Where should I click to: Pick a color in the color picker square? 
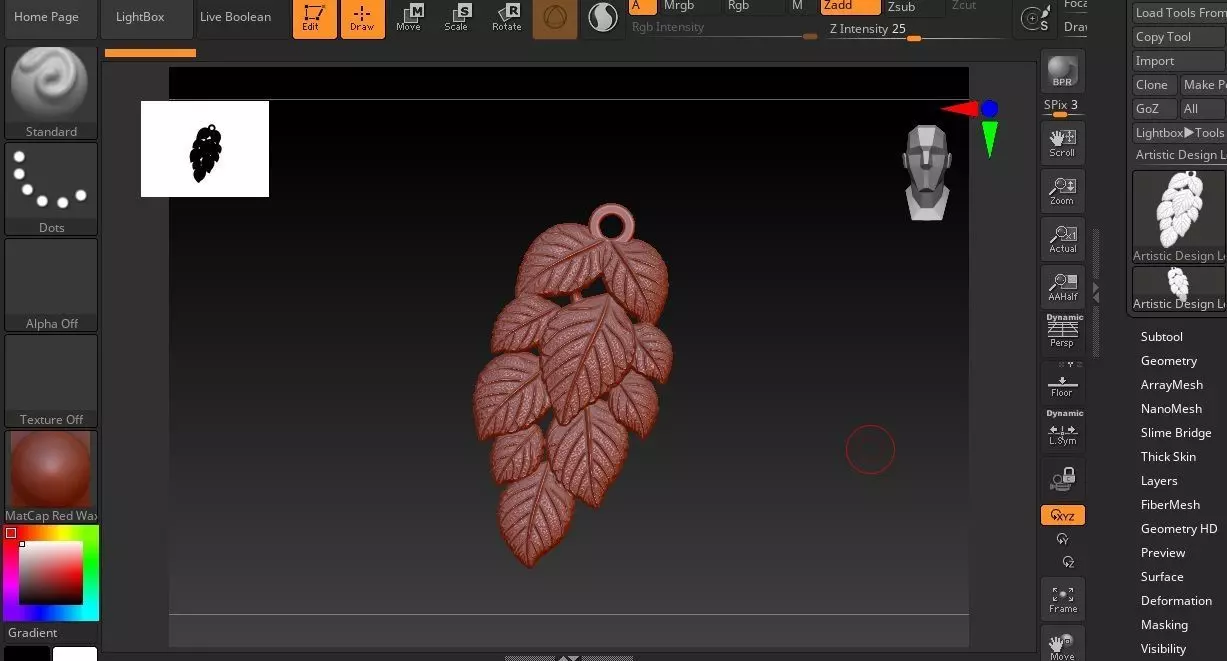(x=51, y=573)
